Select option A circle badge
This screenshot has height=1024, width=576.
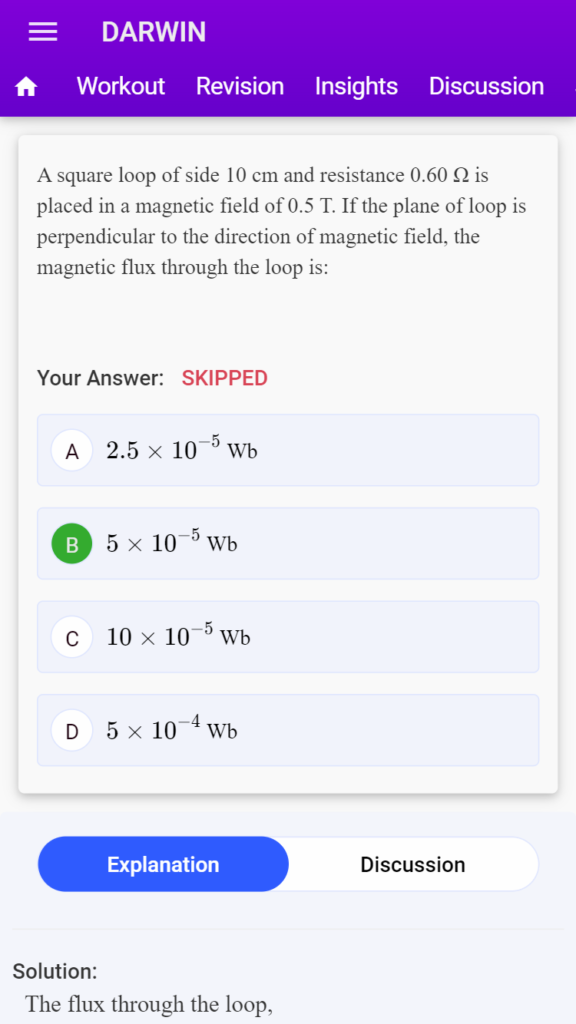click(72, 451)
